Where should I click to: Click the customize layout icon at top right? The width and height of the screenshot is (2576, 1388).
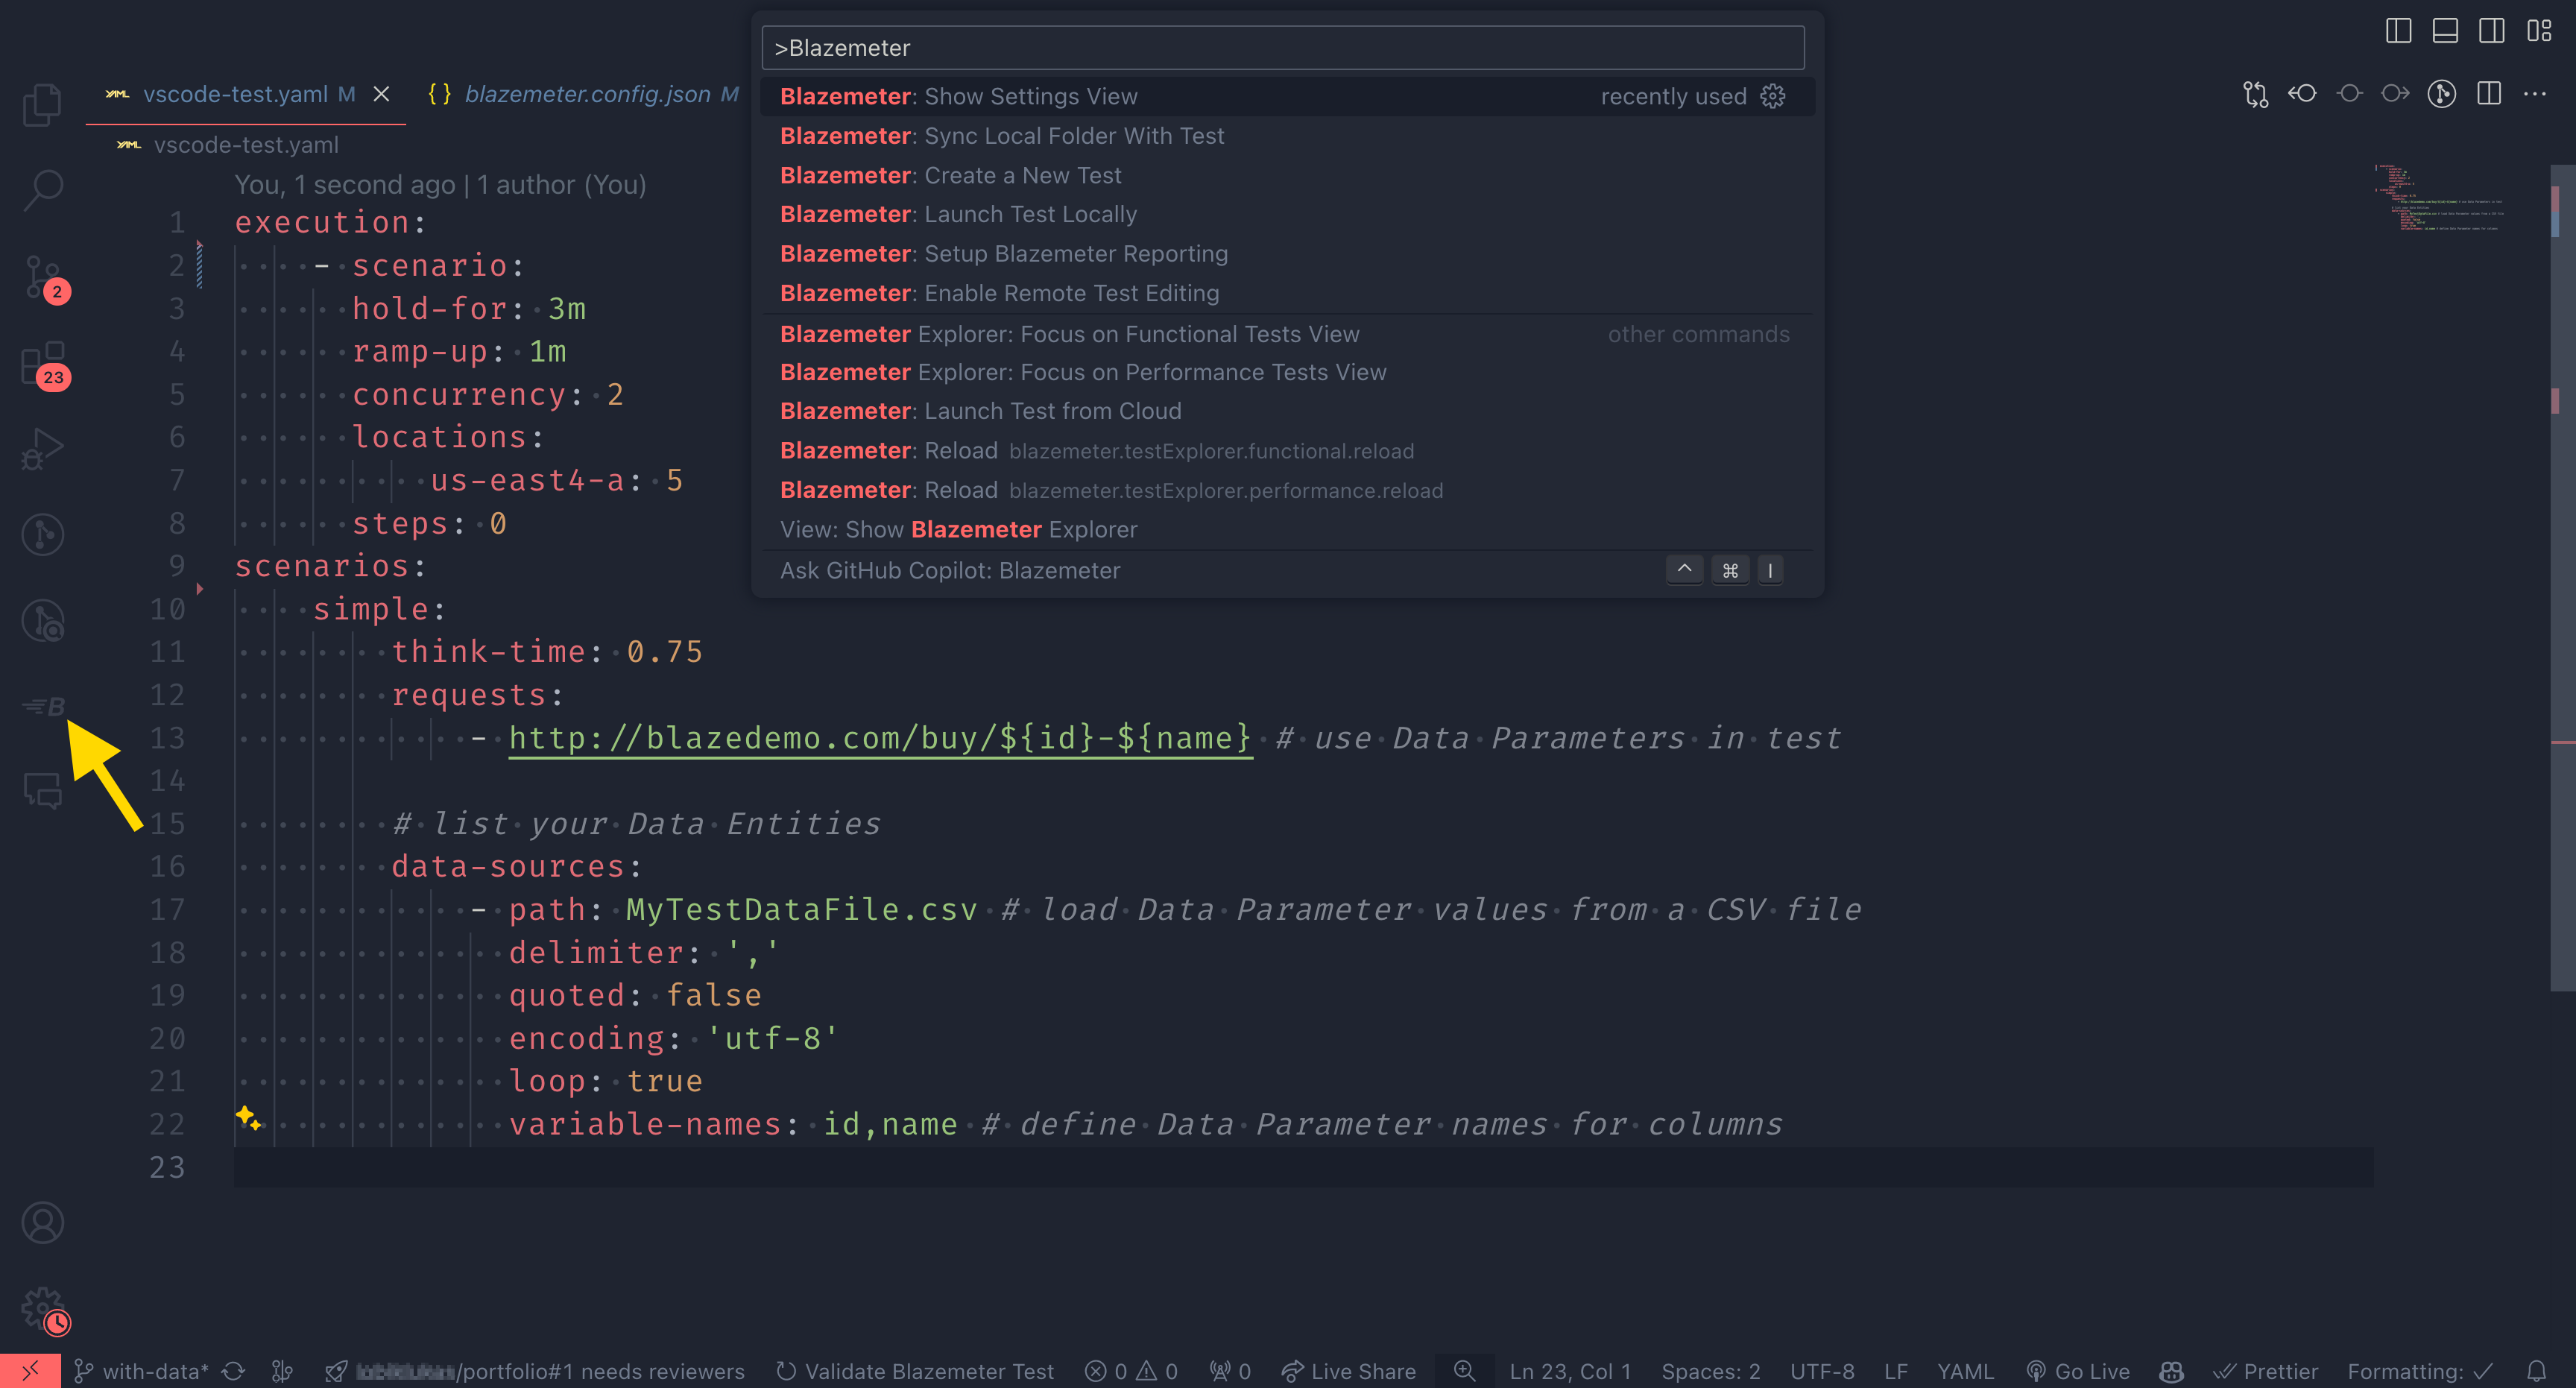click(2539, 31)
